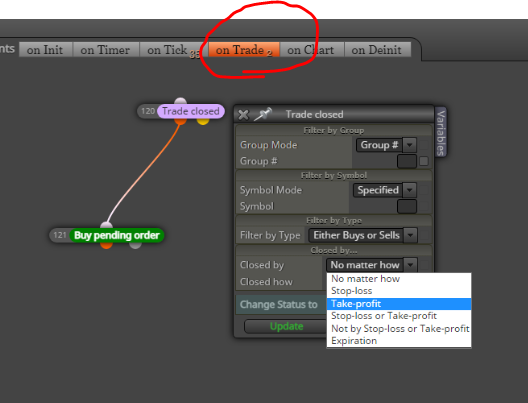Viewport: 528px width, 403px height.
Task: Toggle the checkbox beside Symbol Mode
Action: tap(424, 190)
